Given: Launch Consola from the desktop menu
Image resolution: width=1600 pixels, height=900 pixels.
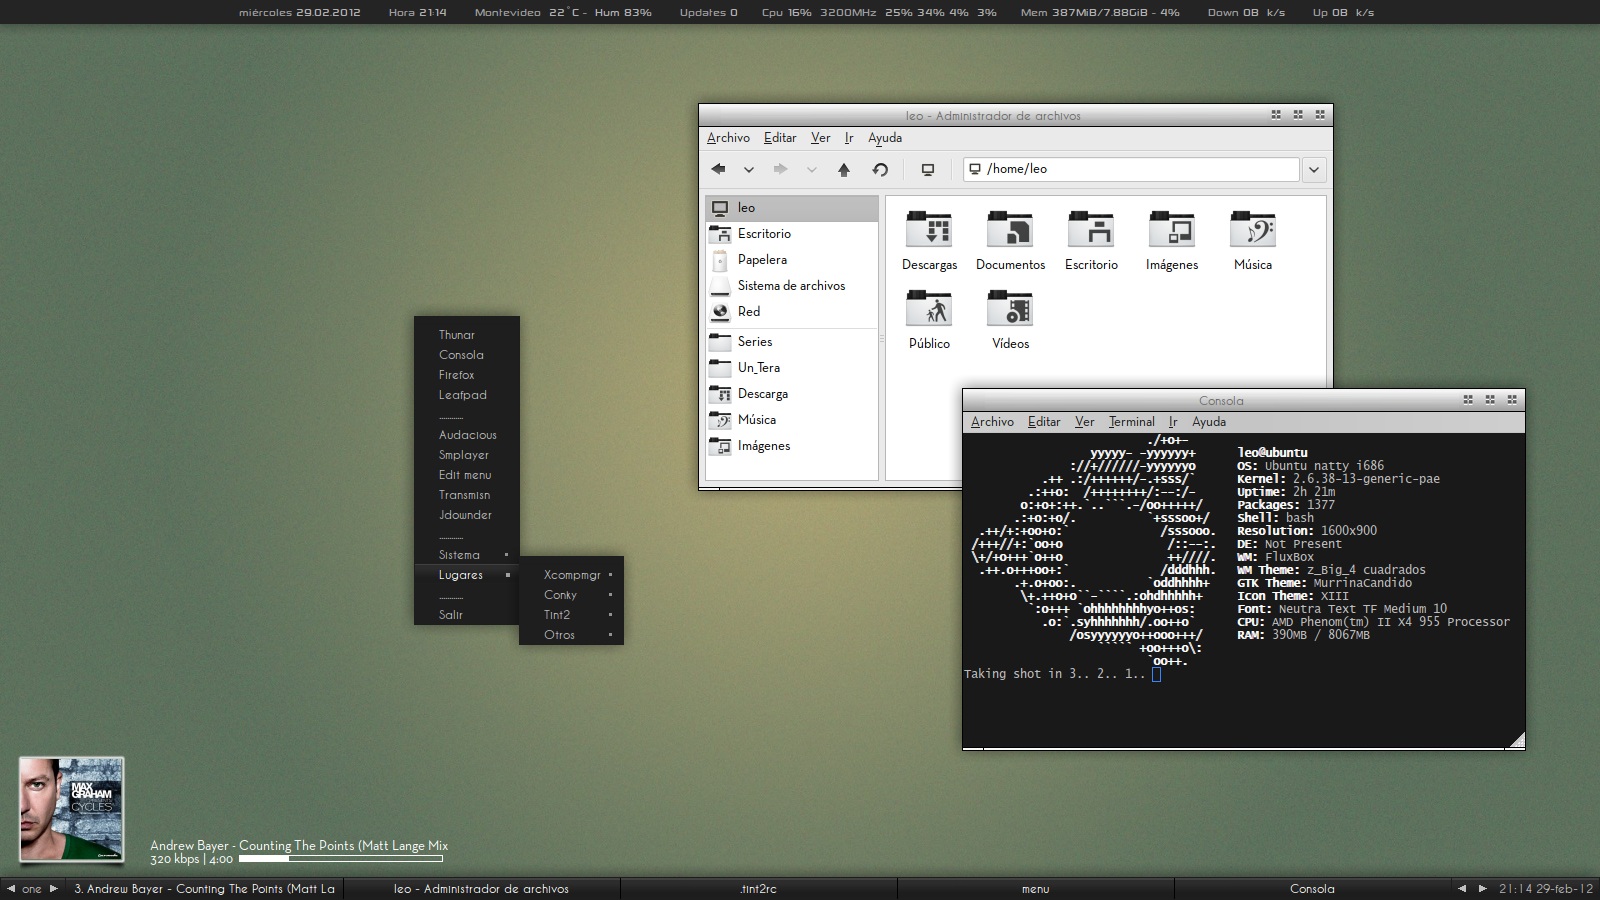Looking at the screenshot, I should click(x=467, y=355).
